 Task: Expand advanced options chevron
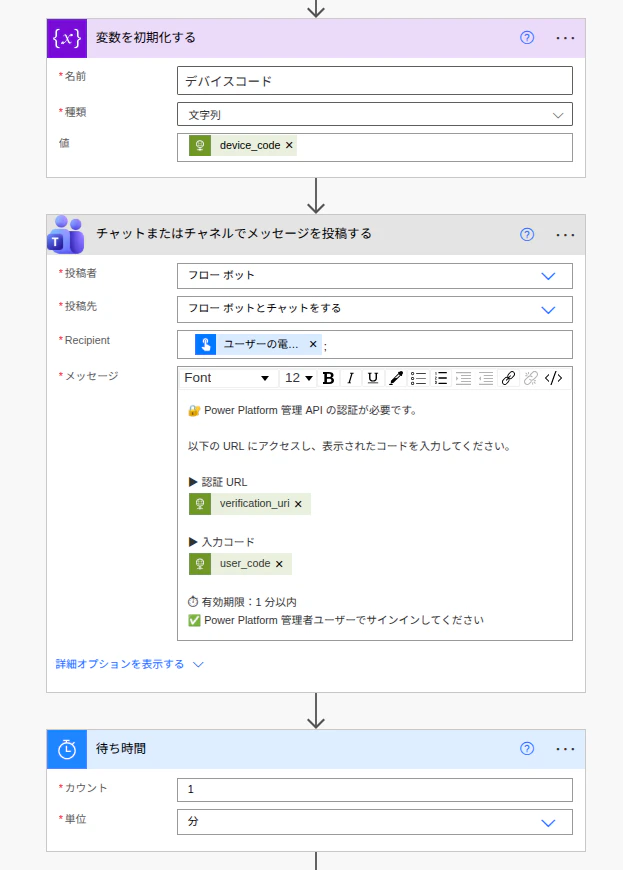[x=198, y=664]
